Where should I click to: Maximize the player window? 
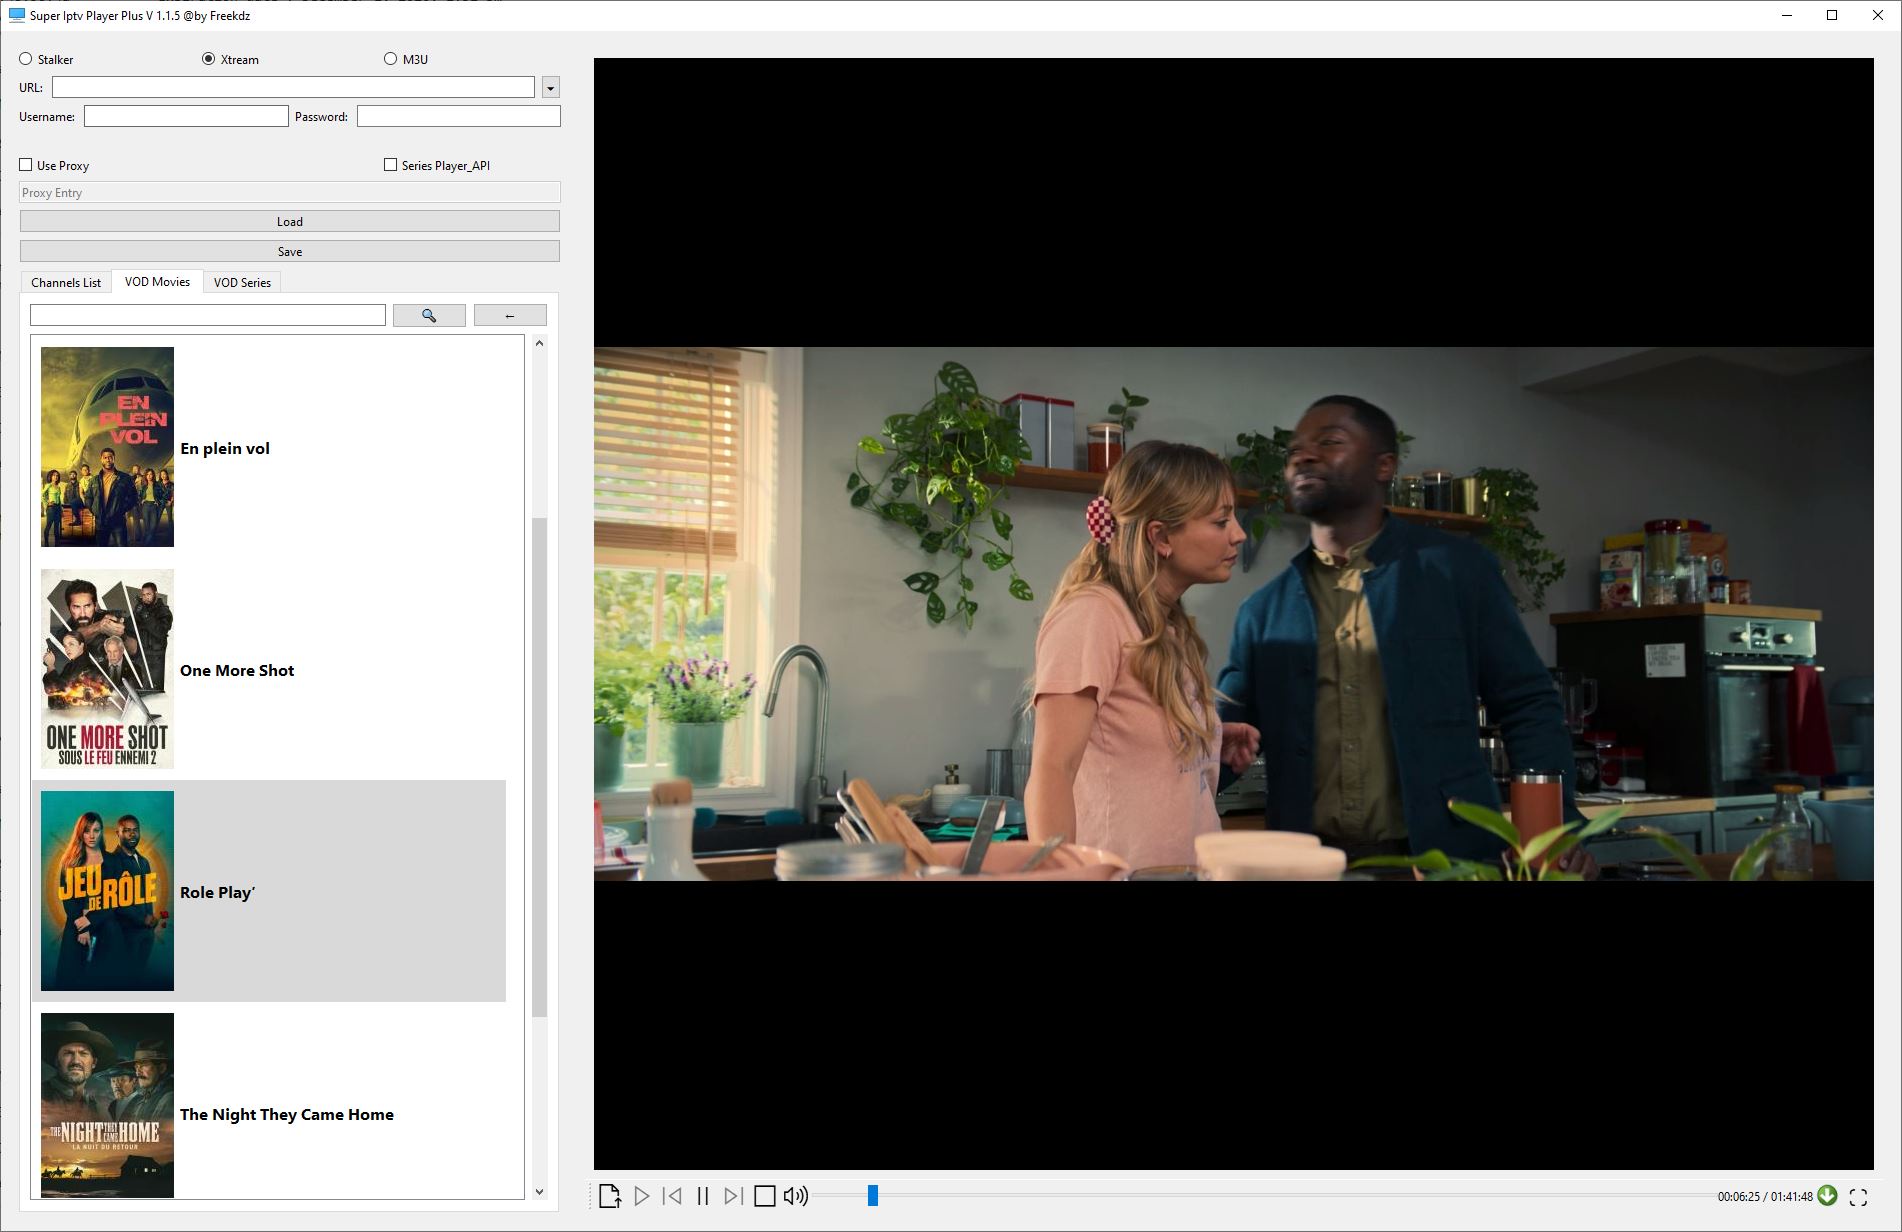point(1832,15)
